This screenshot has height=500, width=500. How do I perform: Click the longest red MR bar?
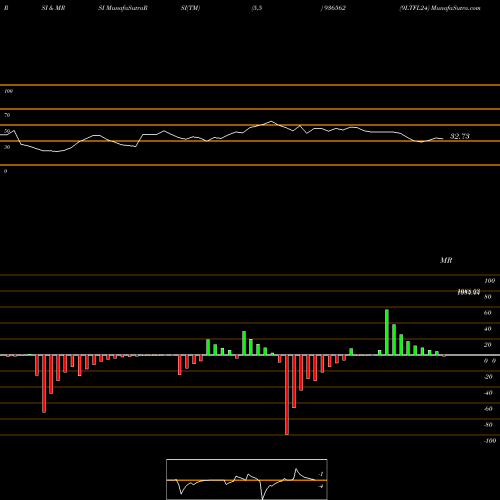click(x=287, y=395)
